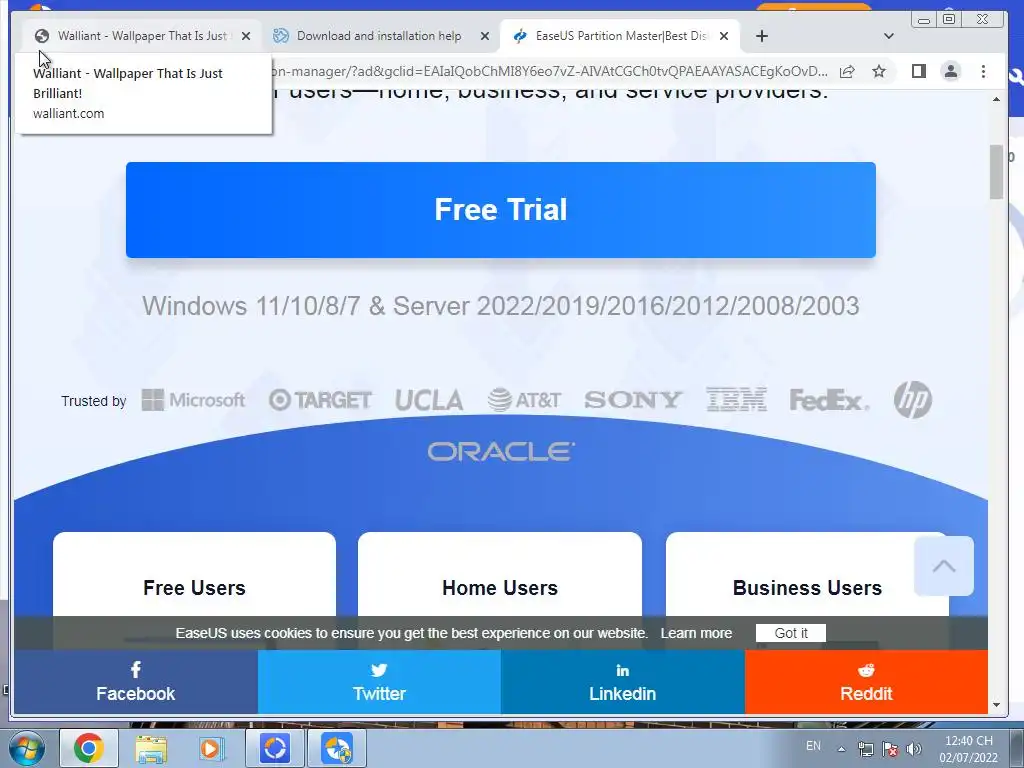Image resolution: width=1024 pixels, height=768 pixels.
Task: Click the page vertical scrollbar thumb
Action: 996,172
